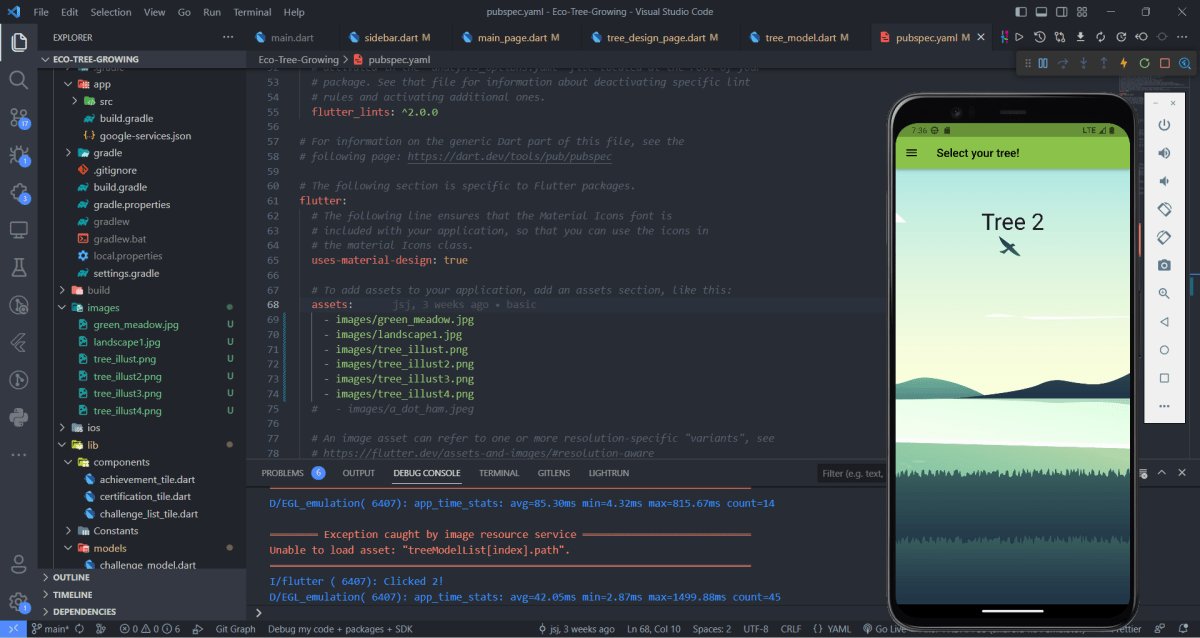Take emulator screenshot with camera icon

1164,265
